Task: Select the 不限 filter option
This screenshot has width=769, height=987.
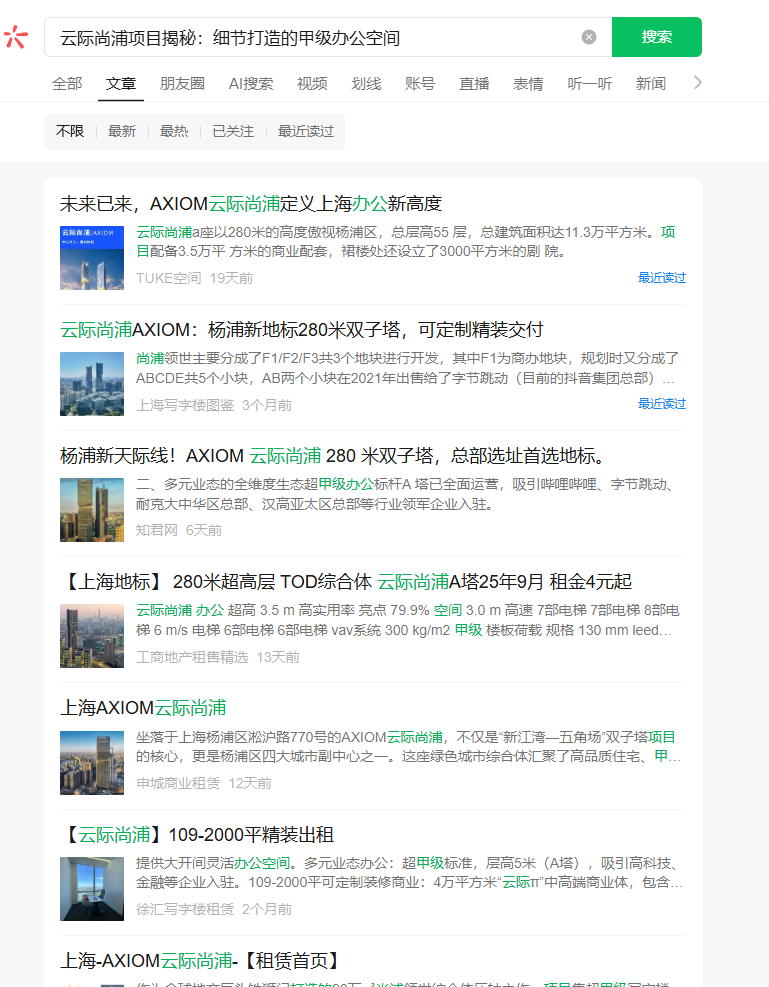Action: coord(70,131)
